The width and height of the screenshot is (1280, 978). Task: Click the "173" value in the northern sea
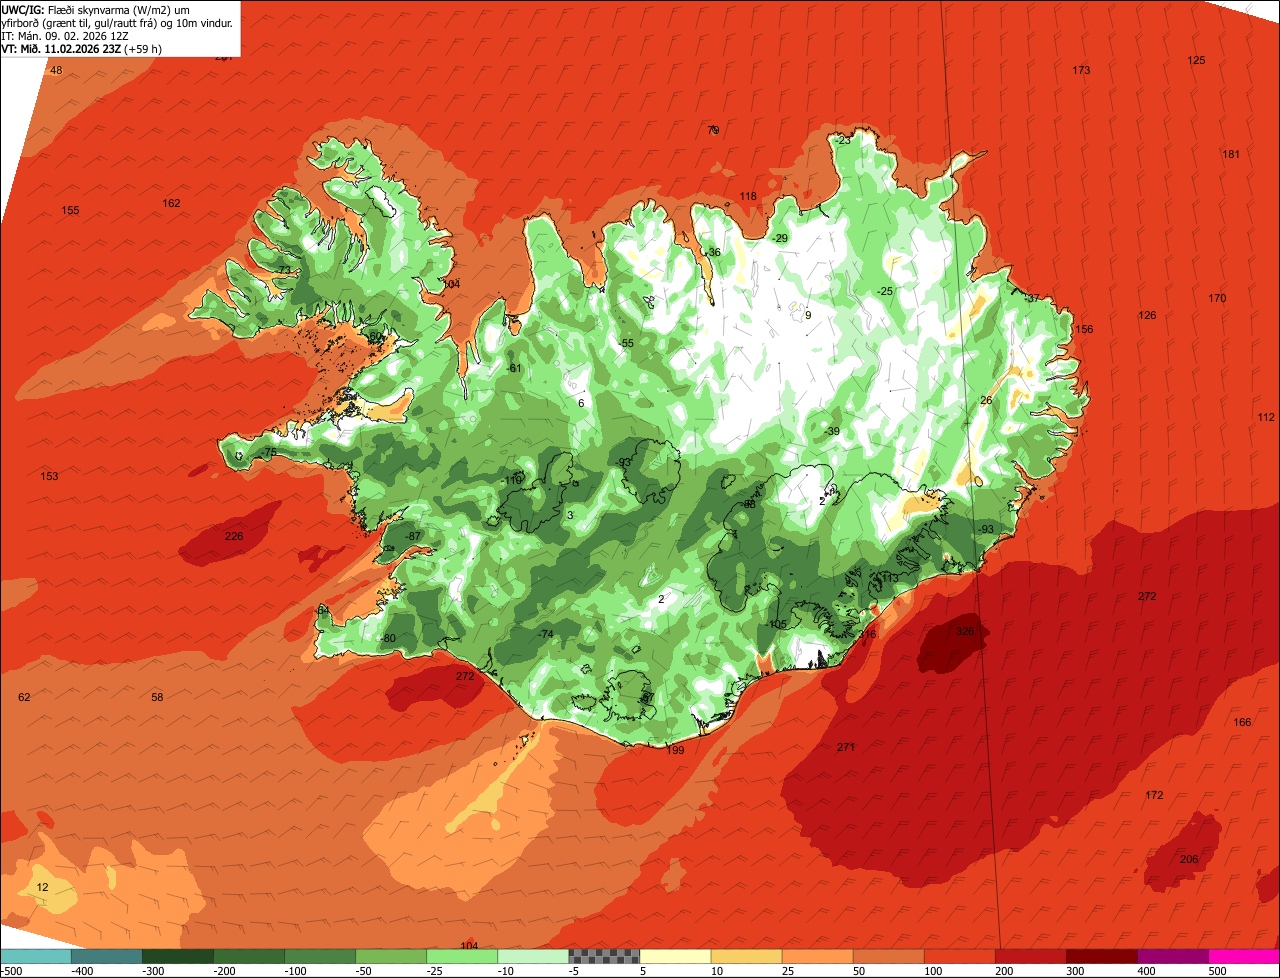coord(1081,70)
